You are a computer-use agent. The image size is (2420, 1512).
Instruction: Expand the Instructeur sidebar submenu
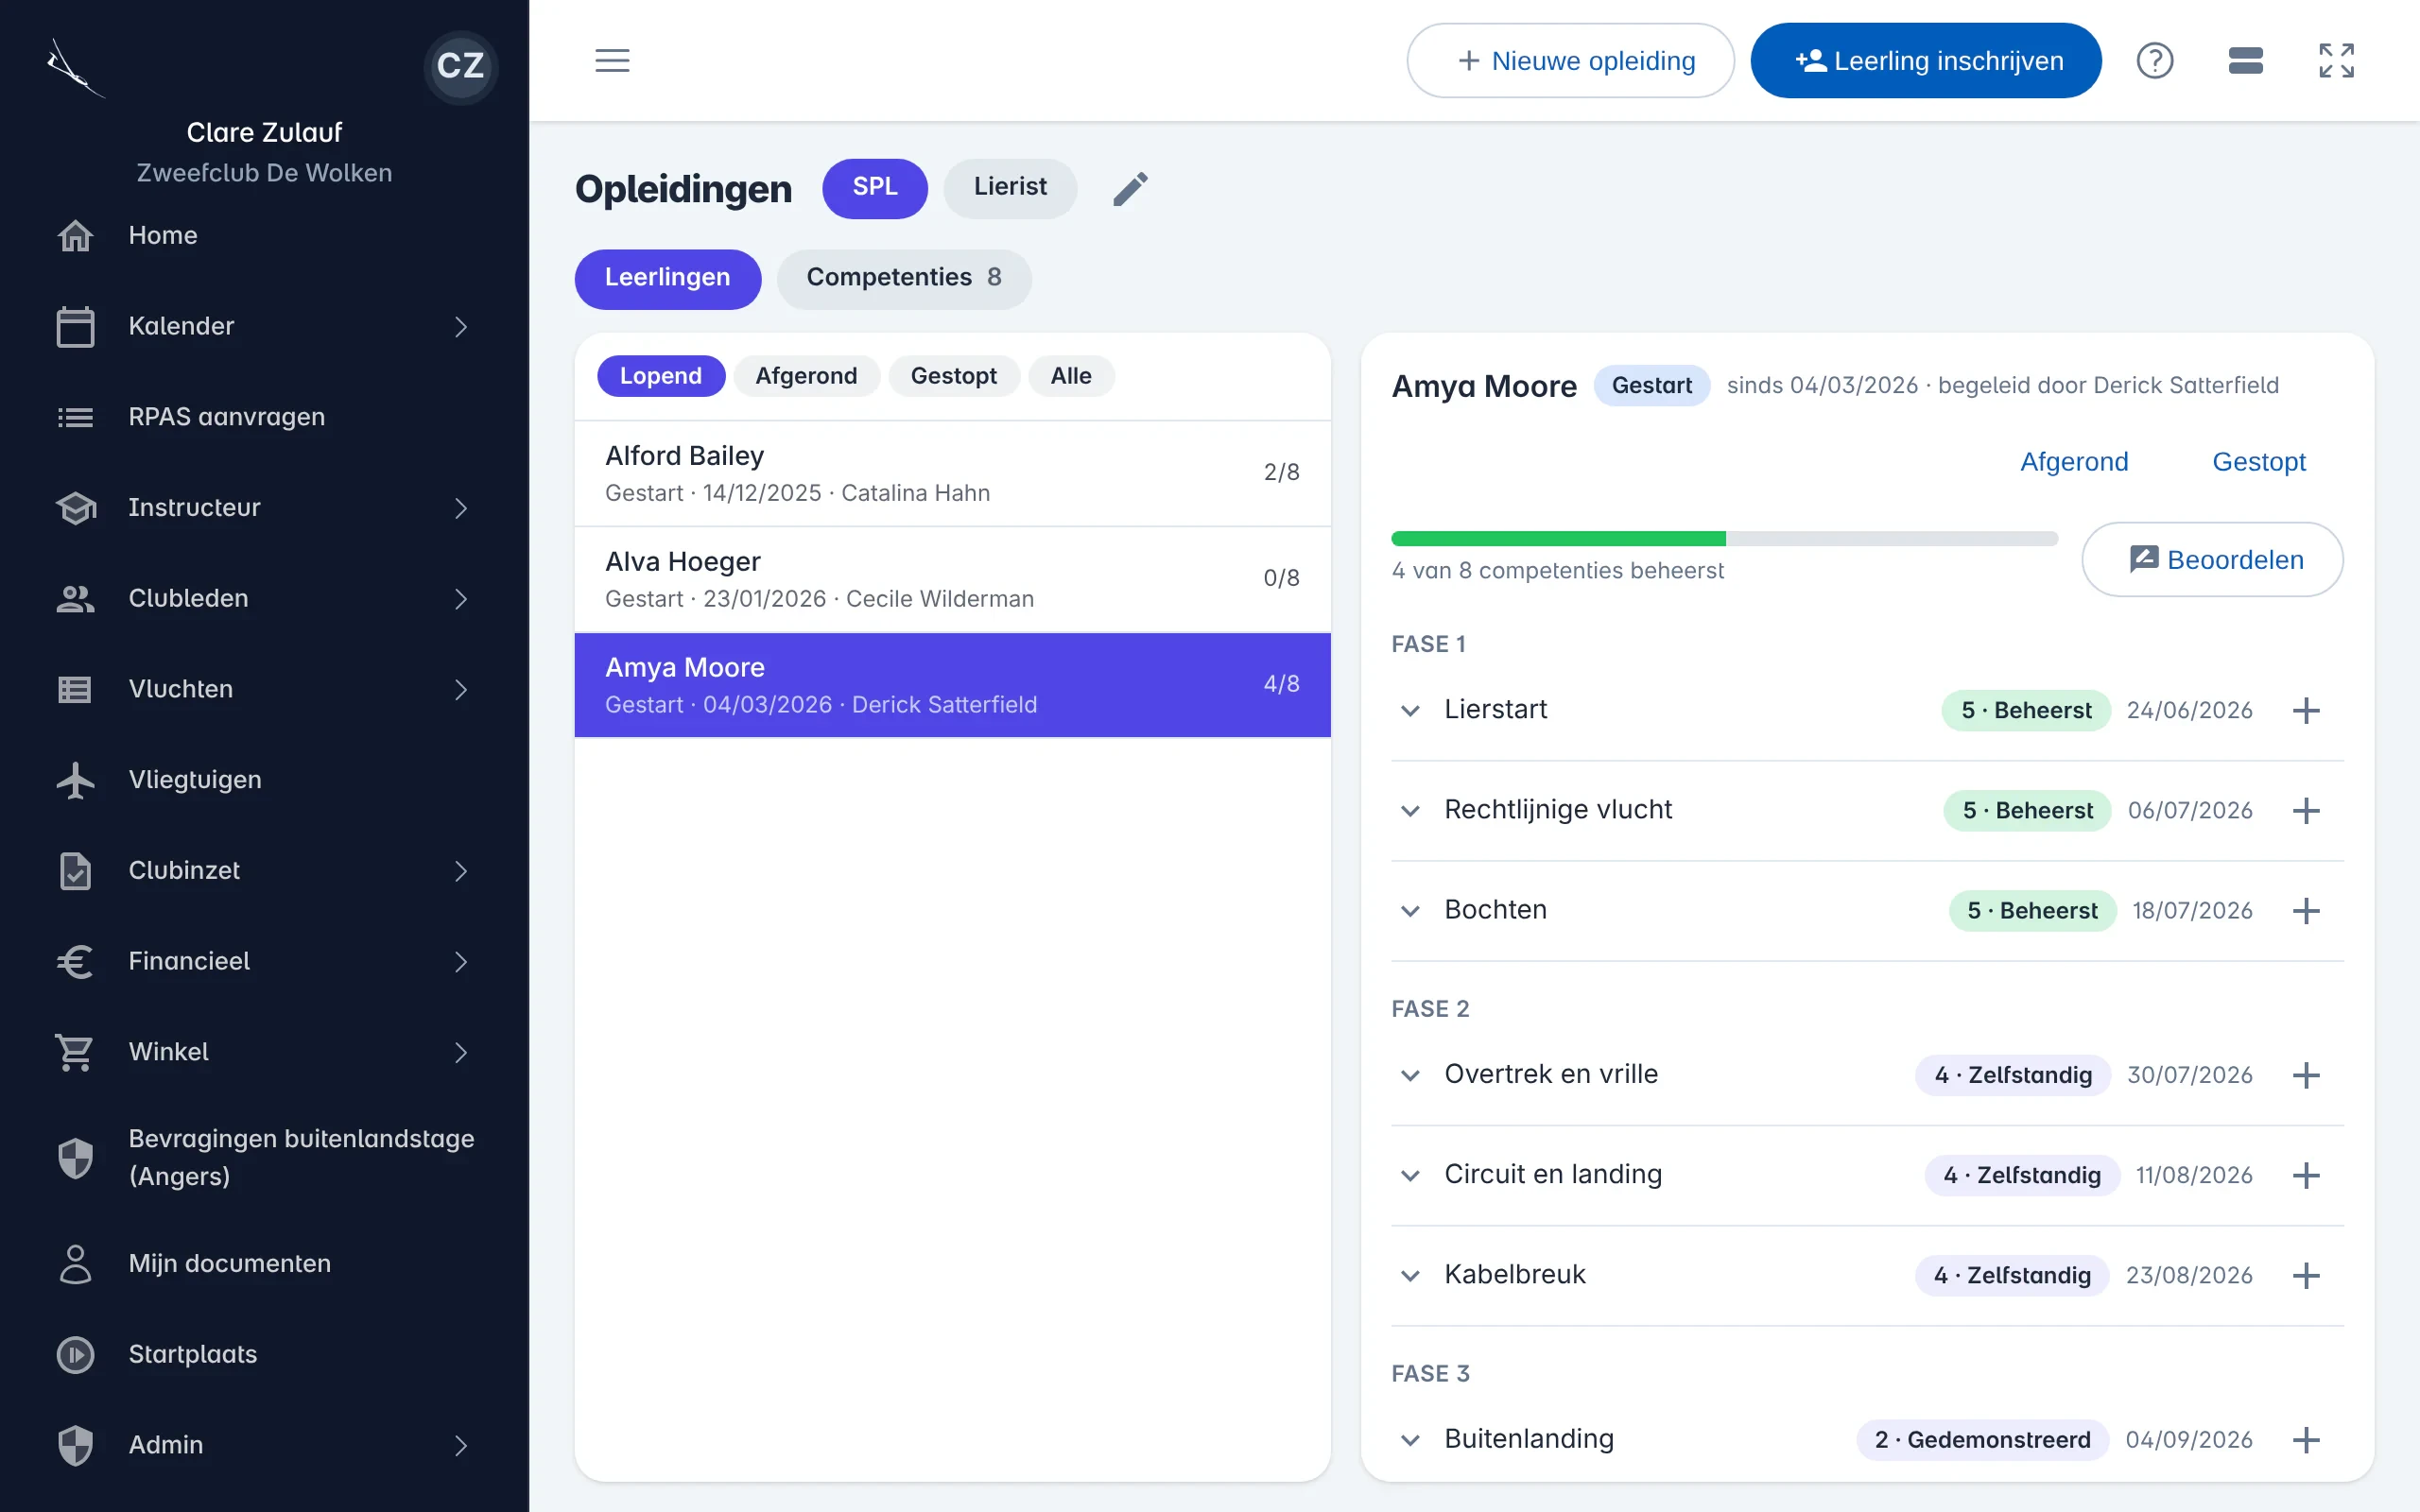pos(460,508)
